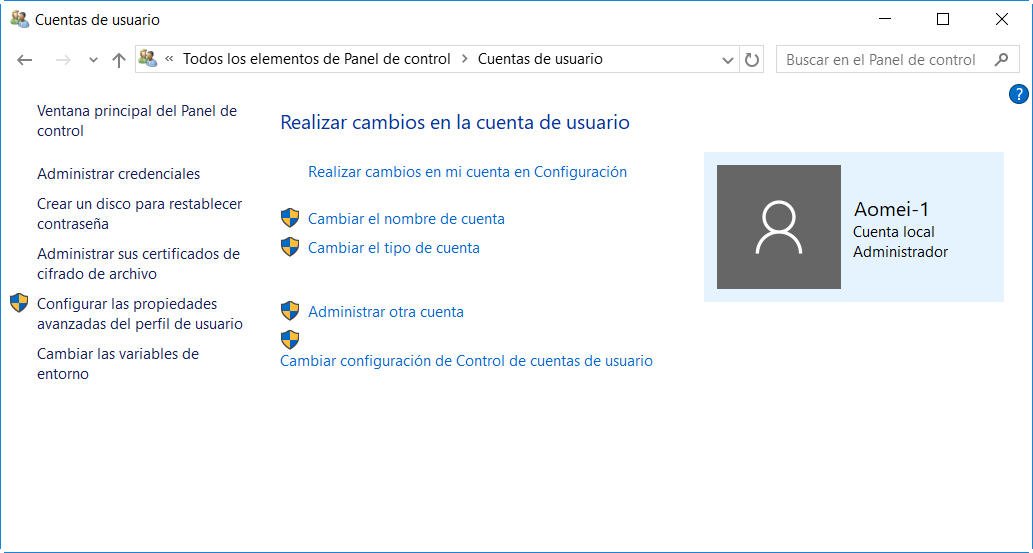Open Administrar sus certificados de cifrado de archivo
1033x553 pixels.
click(x=138, y=264)
